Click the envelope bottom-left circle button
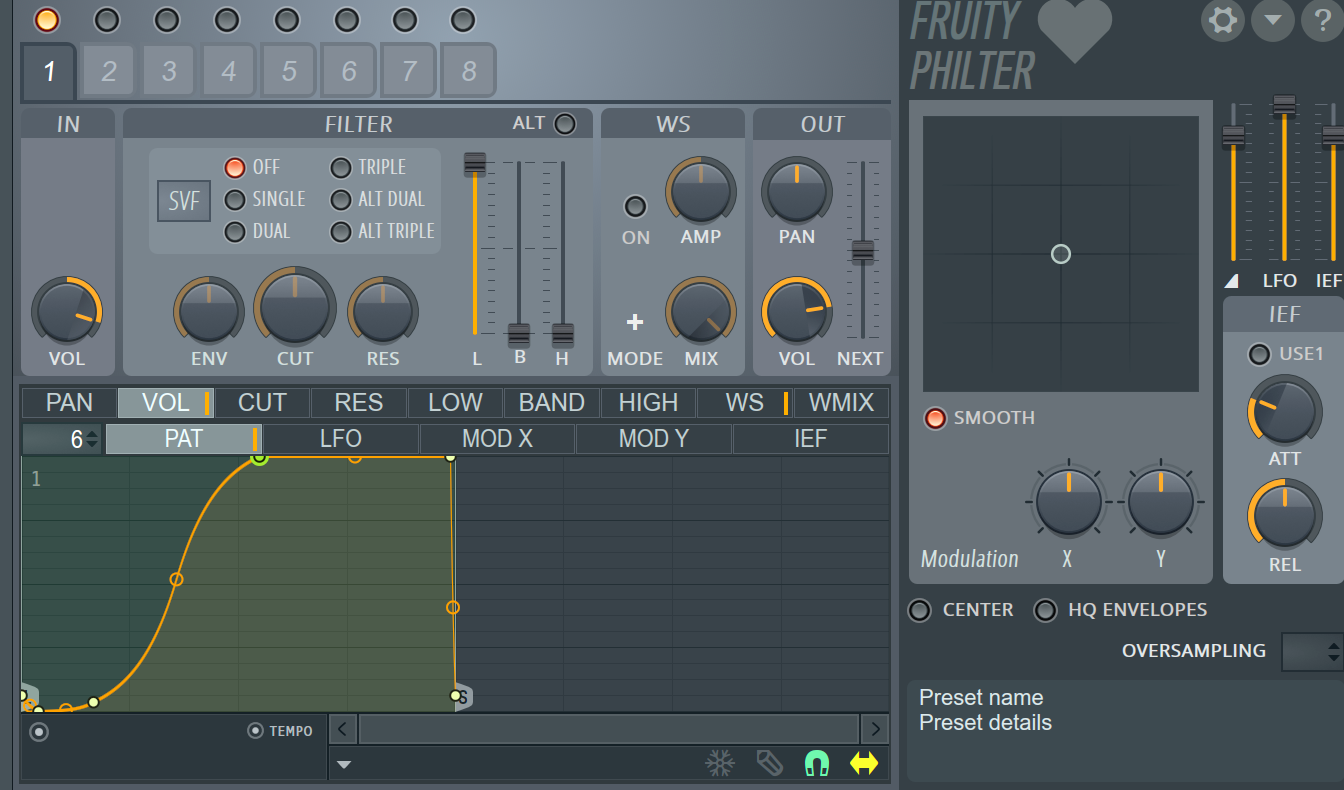 (39, 733)
